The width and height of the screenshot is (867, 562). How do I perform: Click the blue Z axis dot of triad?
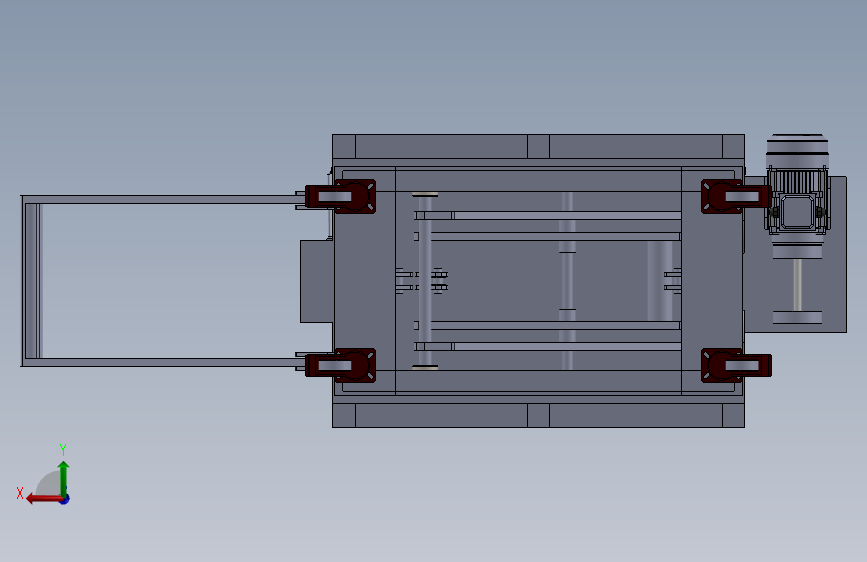65,499
